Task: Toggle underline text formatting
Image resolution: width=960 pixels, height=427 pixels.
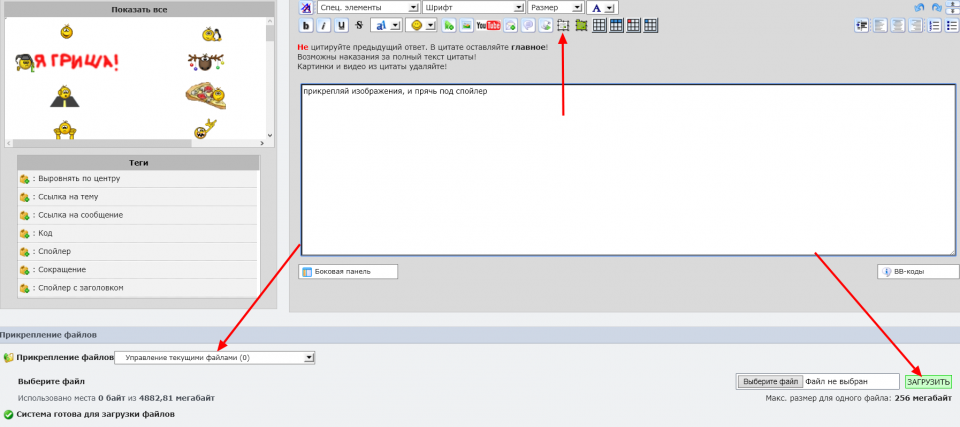Action: (x=341, y=26)
